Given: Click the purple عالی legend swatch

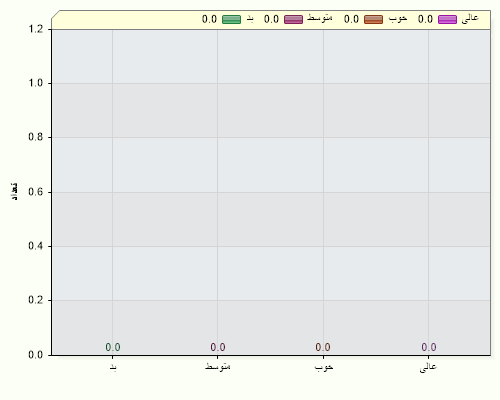Looking at the screenshot, I should click(447, 19).
